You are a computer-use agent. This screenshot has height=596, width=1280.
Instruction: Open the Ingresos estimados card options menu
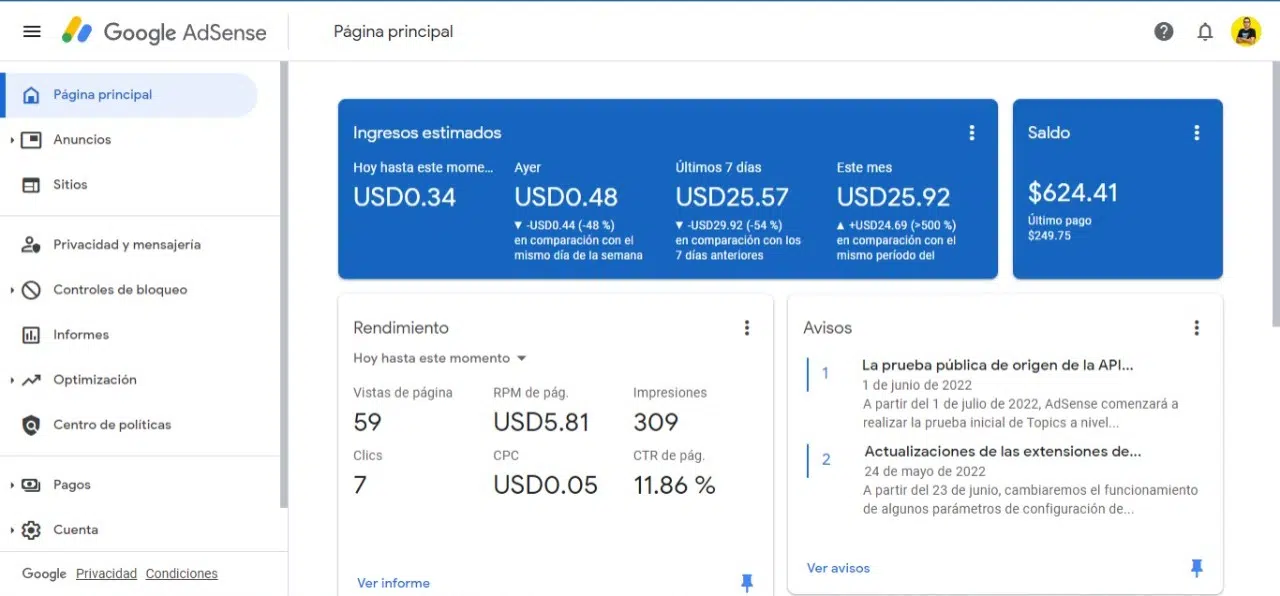(x=972, y=133)
